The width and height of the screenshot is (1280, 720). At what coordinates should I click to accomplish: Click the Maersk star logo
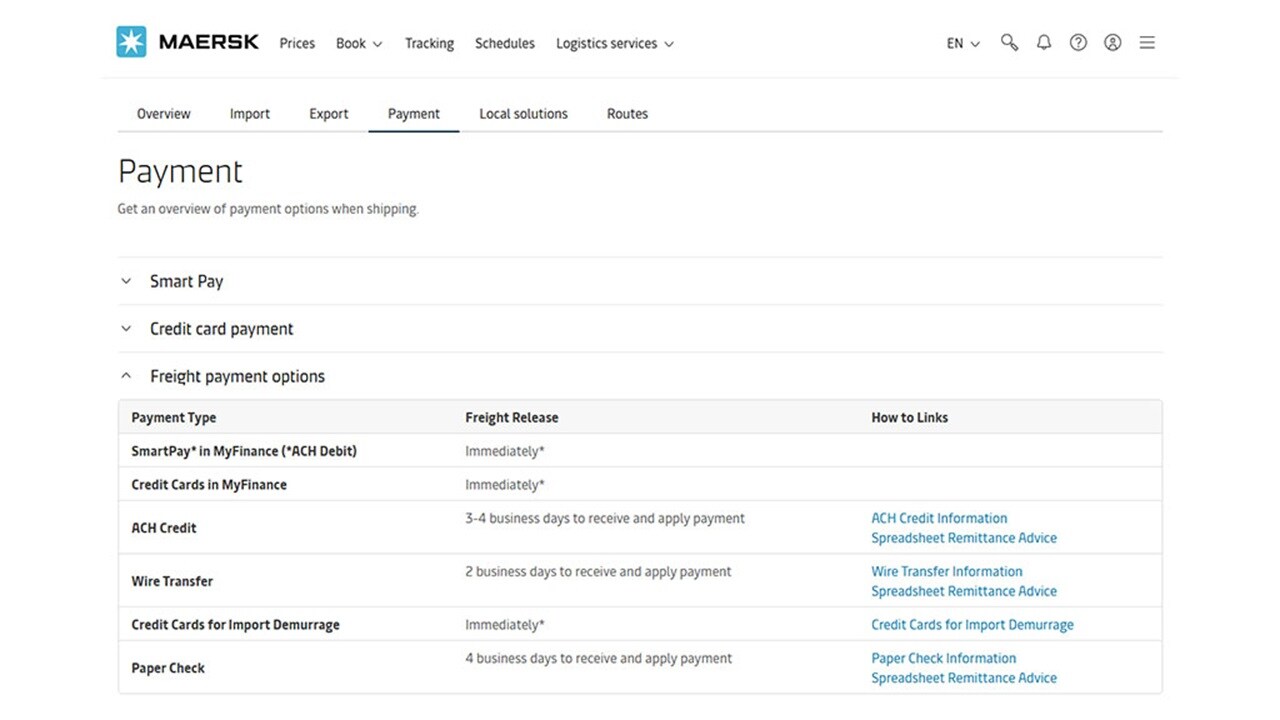tap(131, 42)
